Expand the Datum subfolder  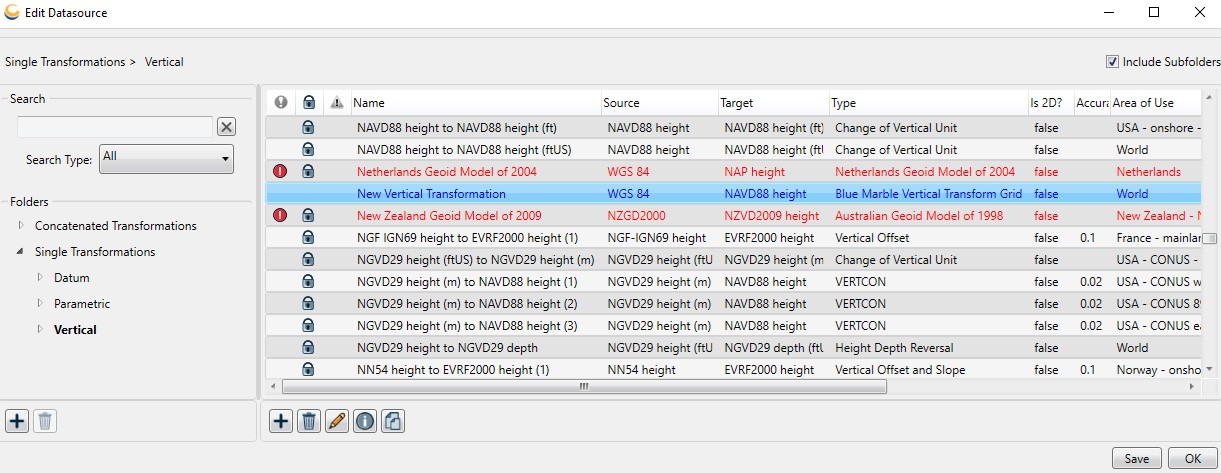click(40, 278)
